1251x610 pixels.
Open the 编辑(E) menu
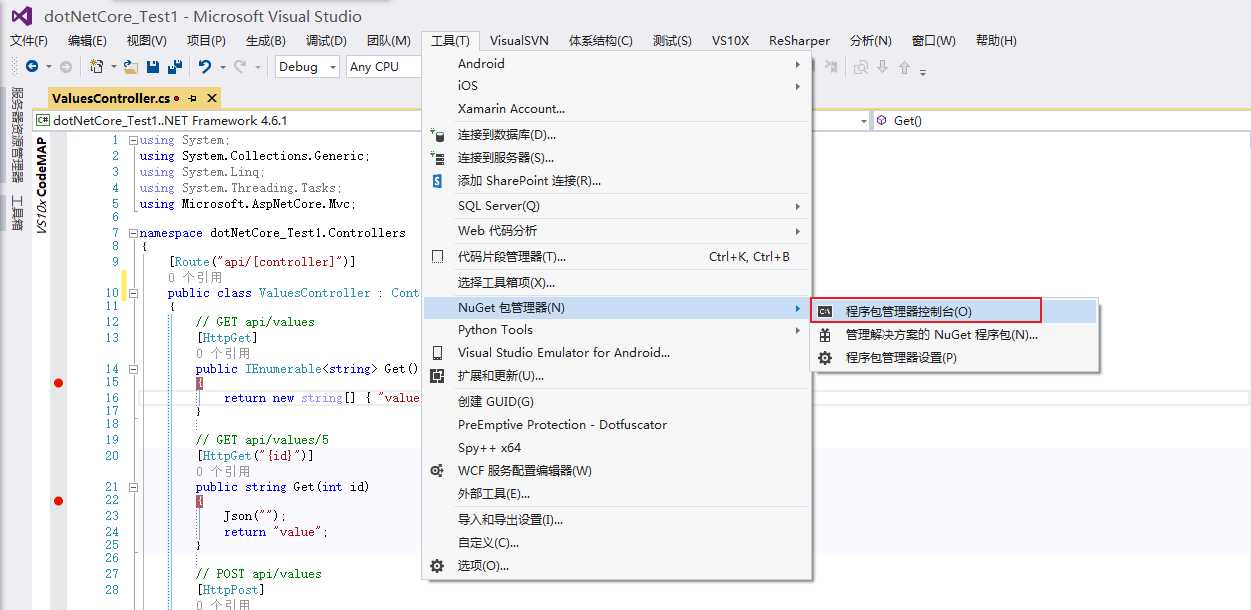[87, 41]
